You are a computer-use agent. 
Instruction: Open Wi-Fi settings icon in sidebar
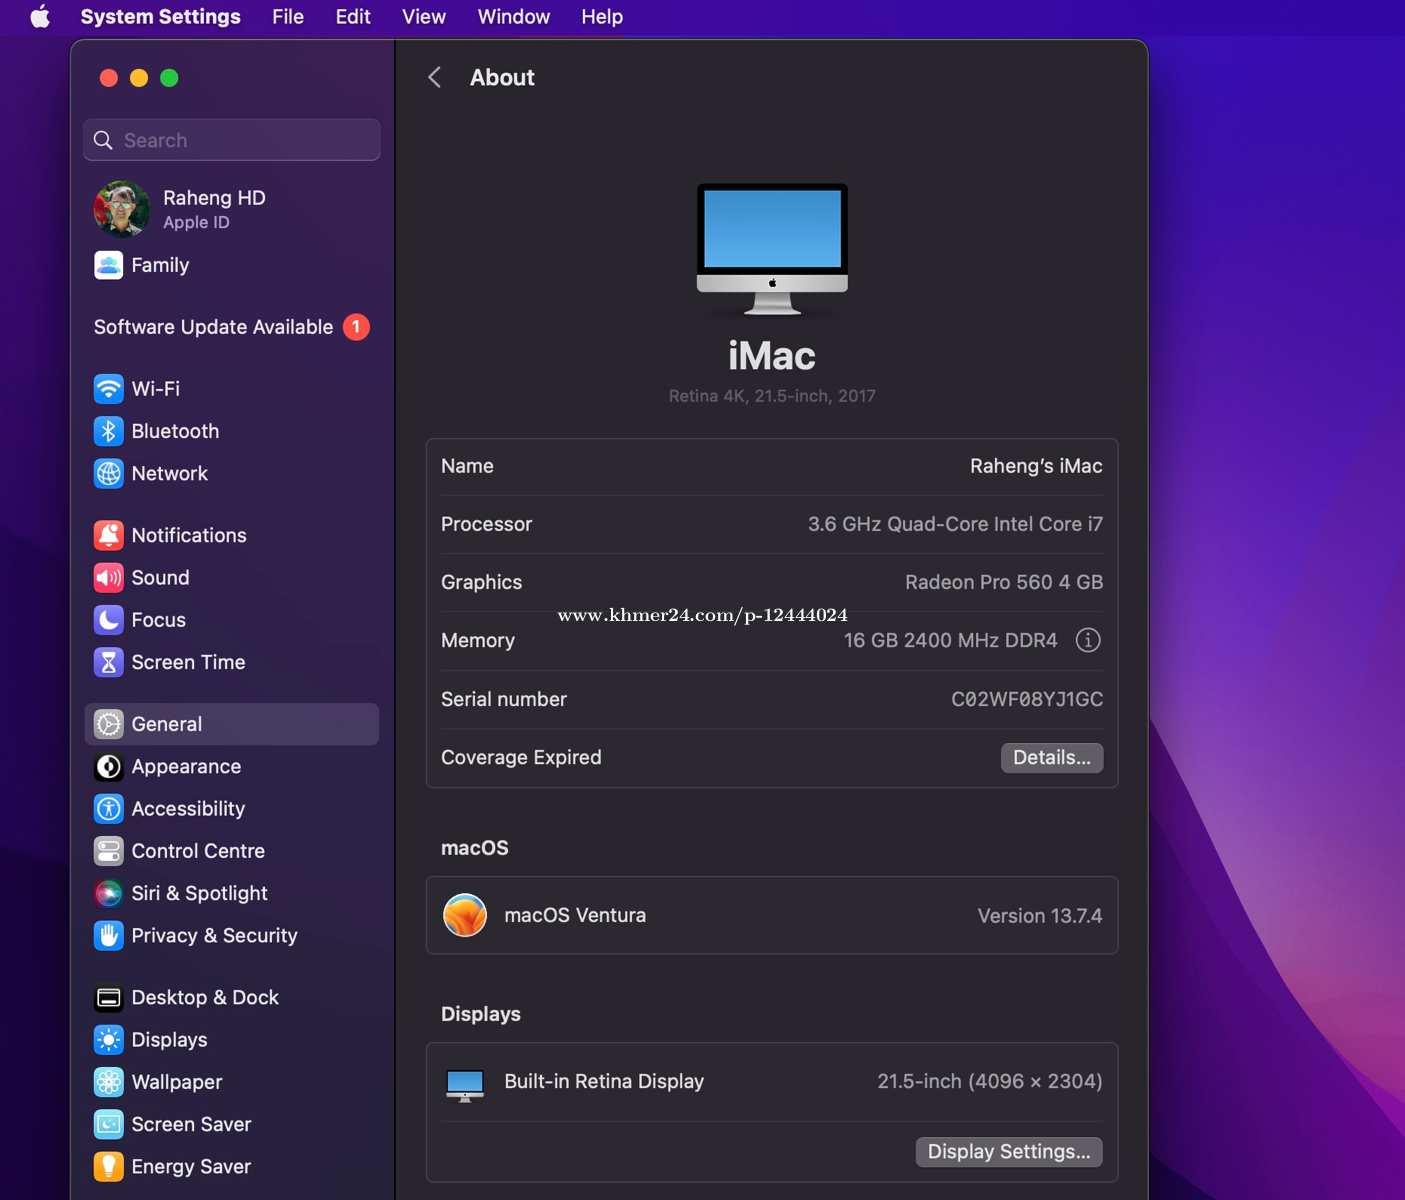point(108,389)
